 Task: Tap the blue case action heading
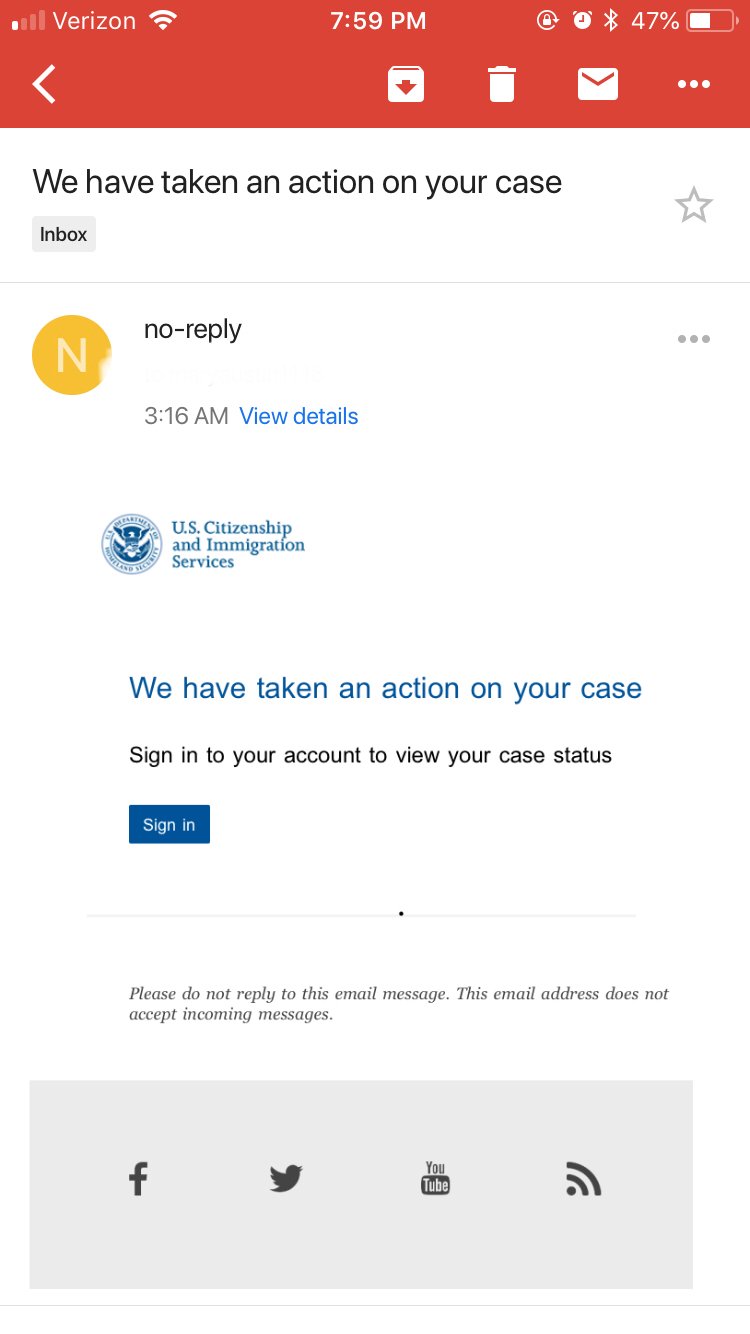[x=385, y=688]
